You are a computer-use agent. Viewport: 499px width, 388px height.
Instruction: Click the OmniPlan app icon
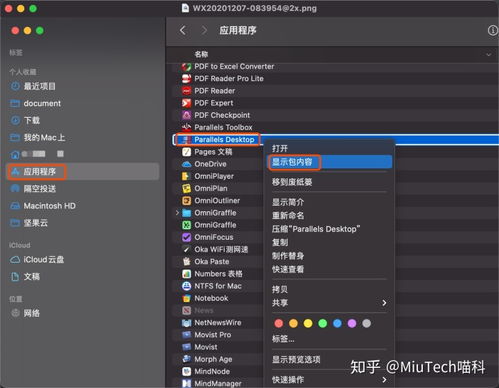pos(186,188)
